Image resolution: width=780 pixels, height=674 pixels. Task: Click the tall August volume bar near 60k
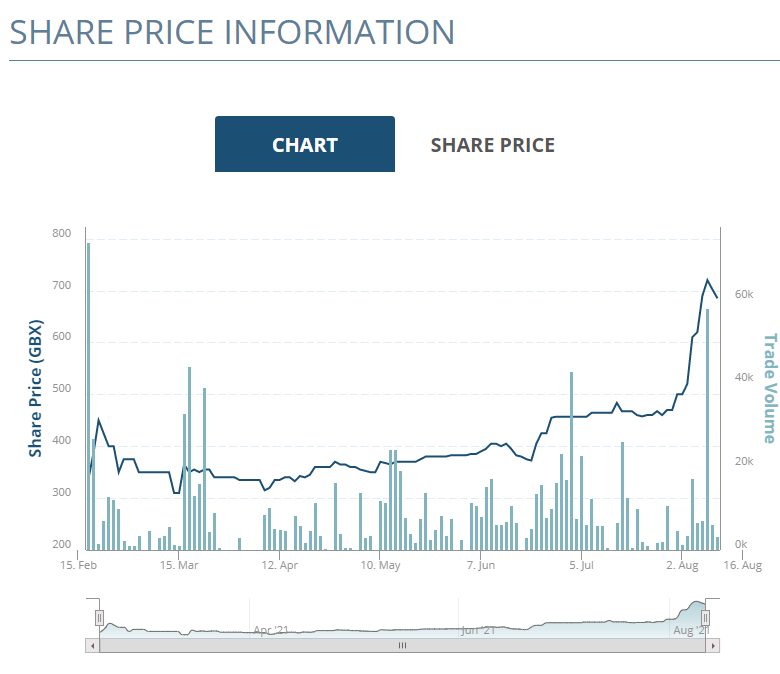pos(708,430)
